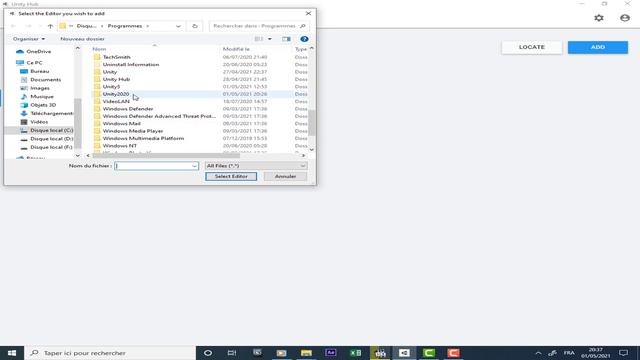Open Bureau in the navigation pane

(x=40, y=71)
